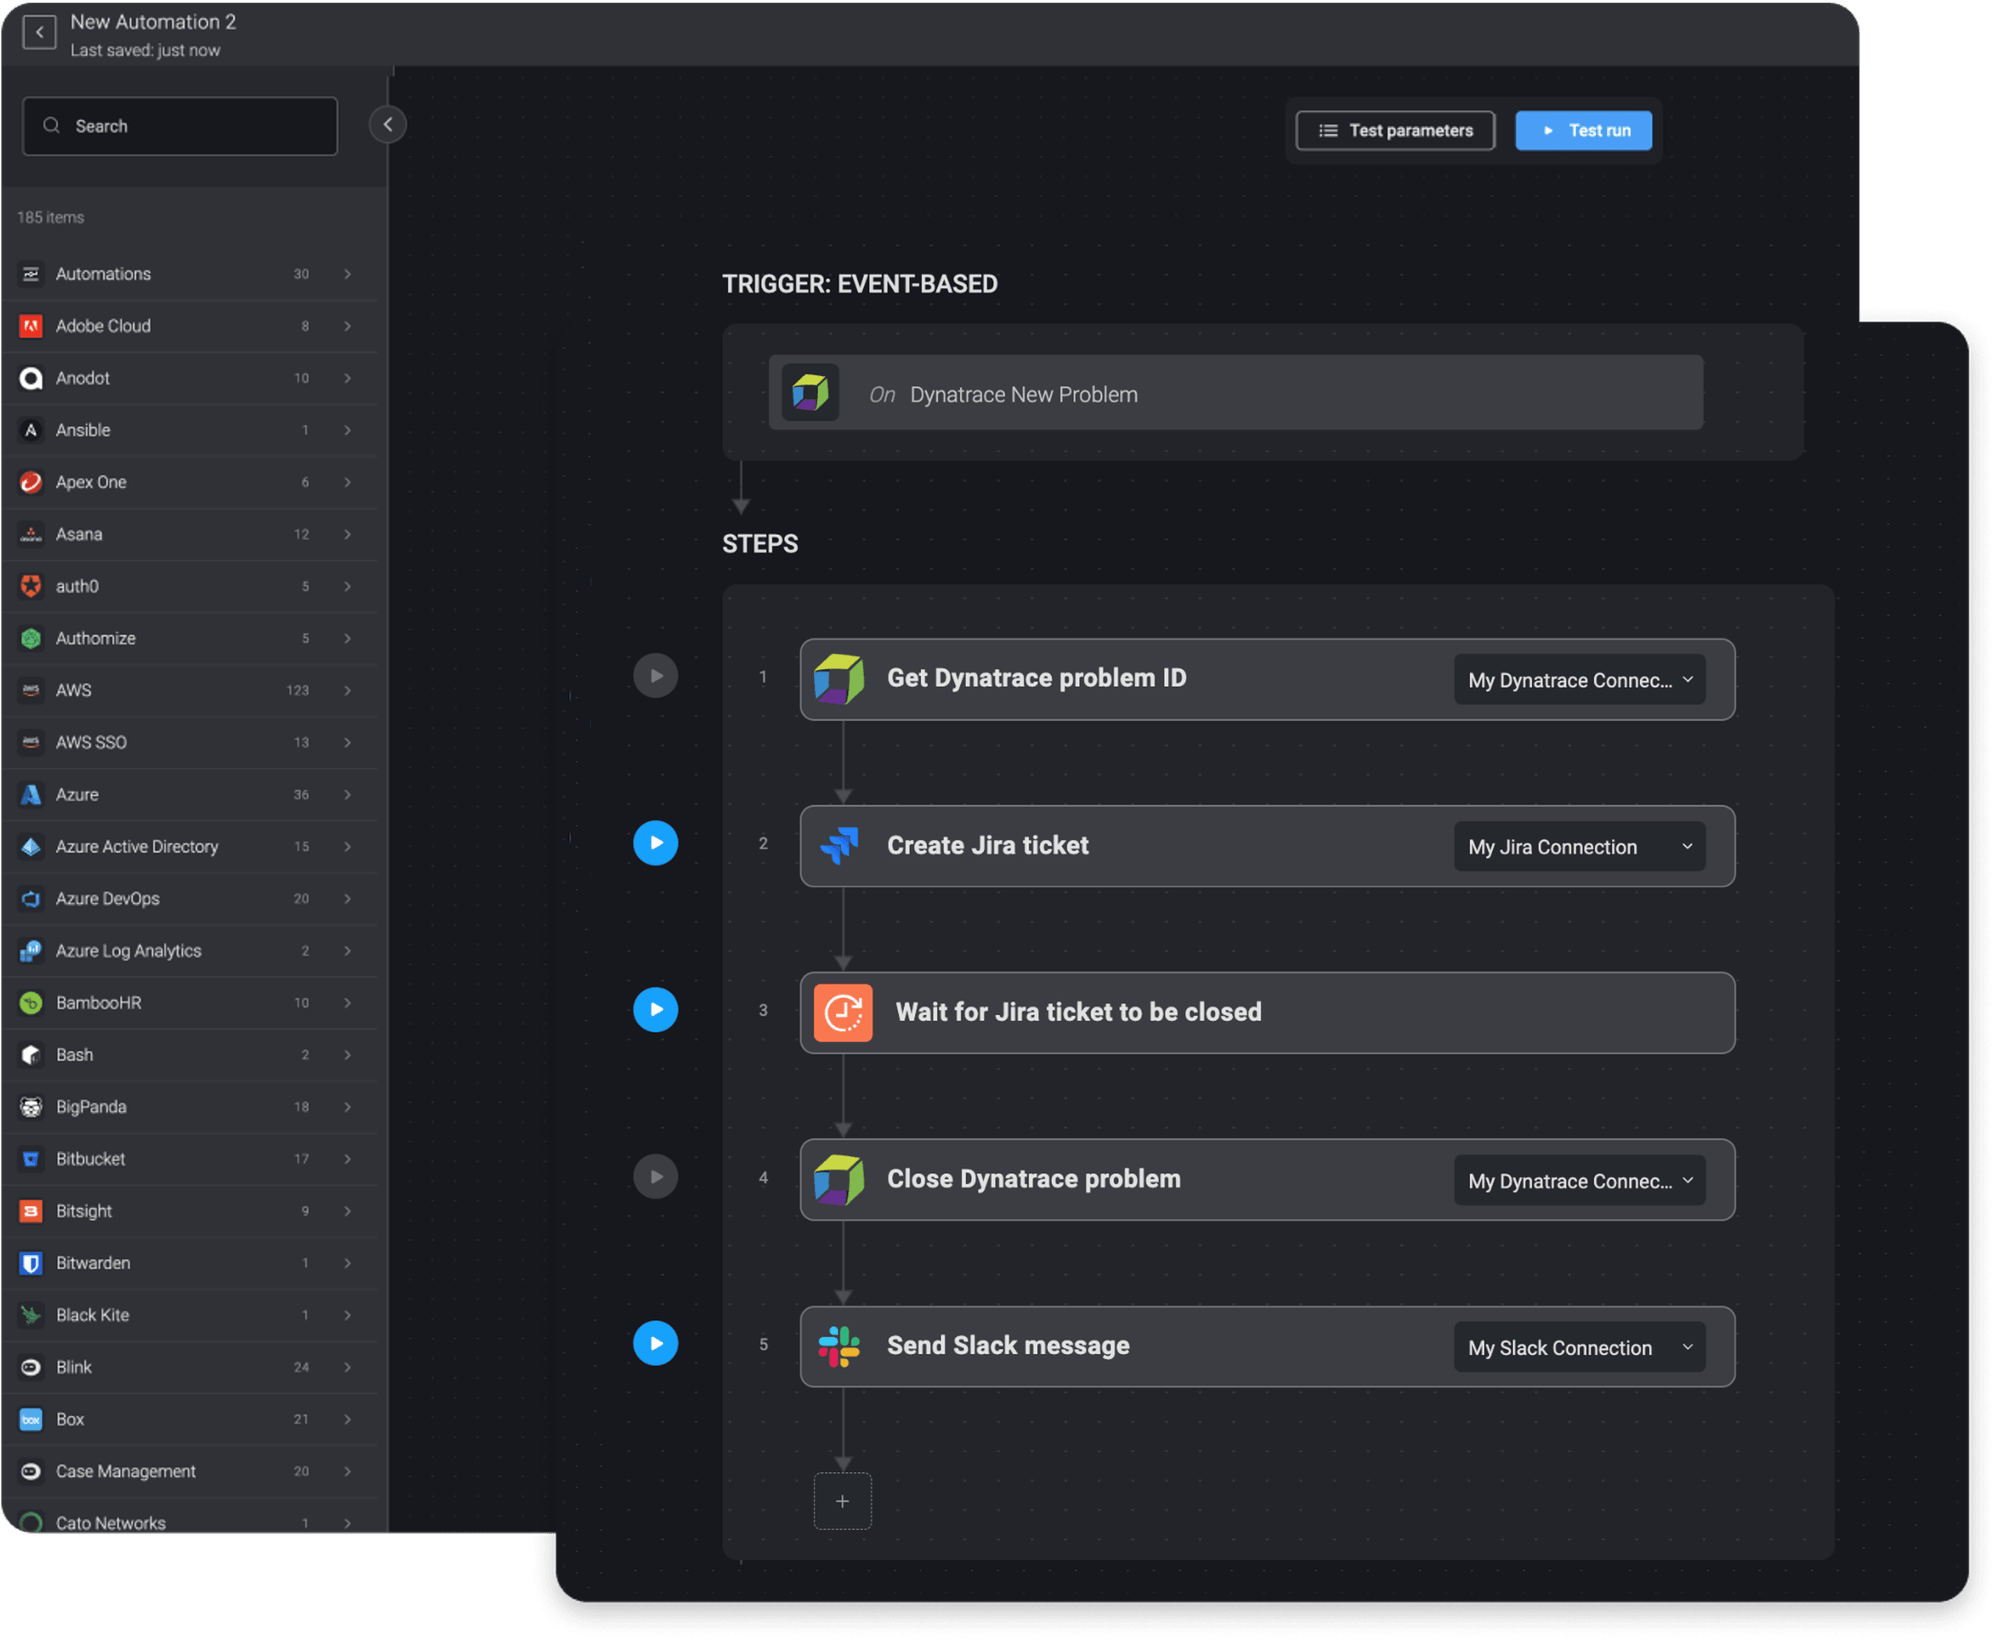The image size is (2000, 1642).
Task: Expand the Azure DevOps category chevron
Action: (x=348, y=899)
